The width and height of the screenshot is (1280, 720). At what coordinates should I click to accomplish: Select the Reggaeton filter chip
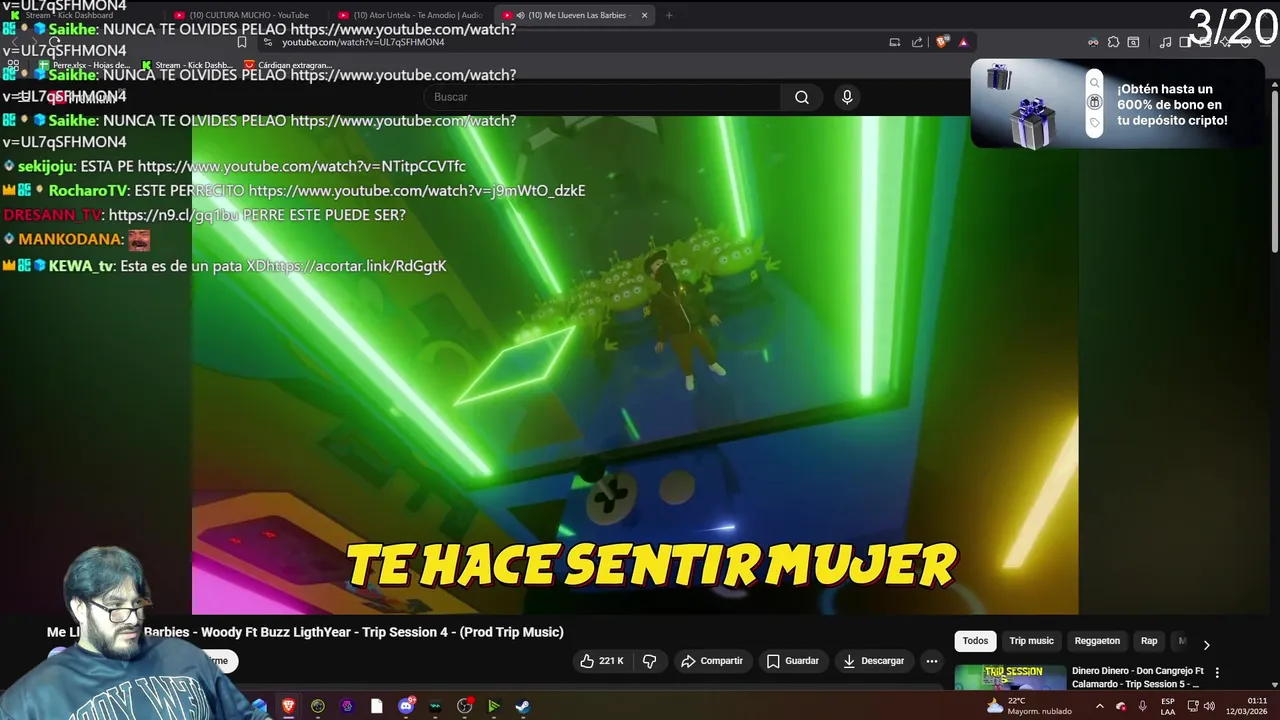pyautogui.click(x=1097, y=641)
